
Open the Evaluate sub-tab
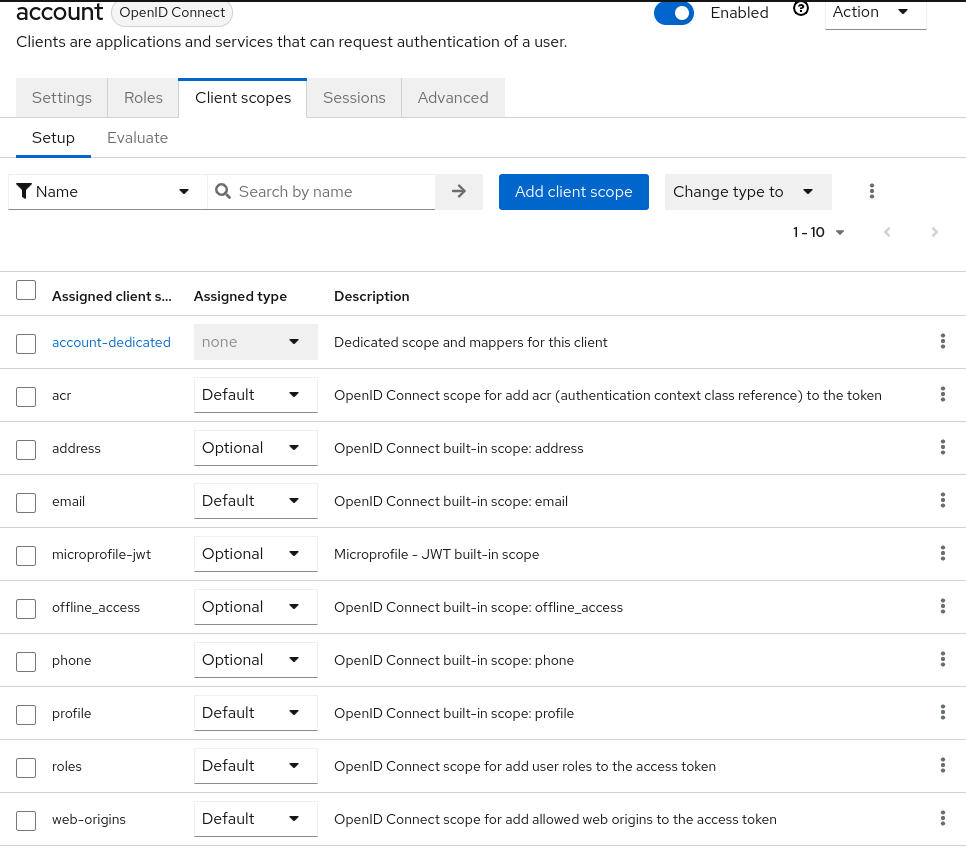tap(137, 138)
